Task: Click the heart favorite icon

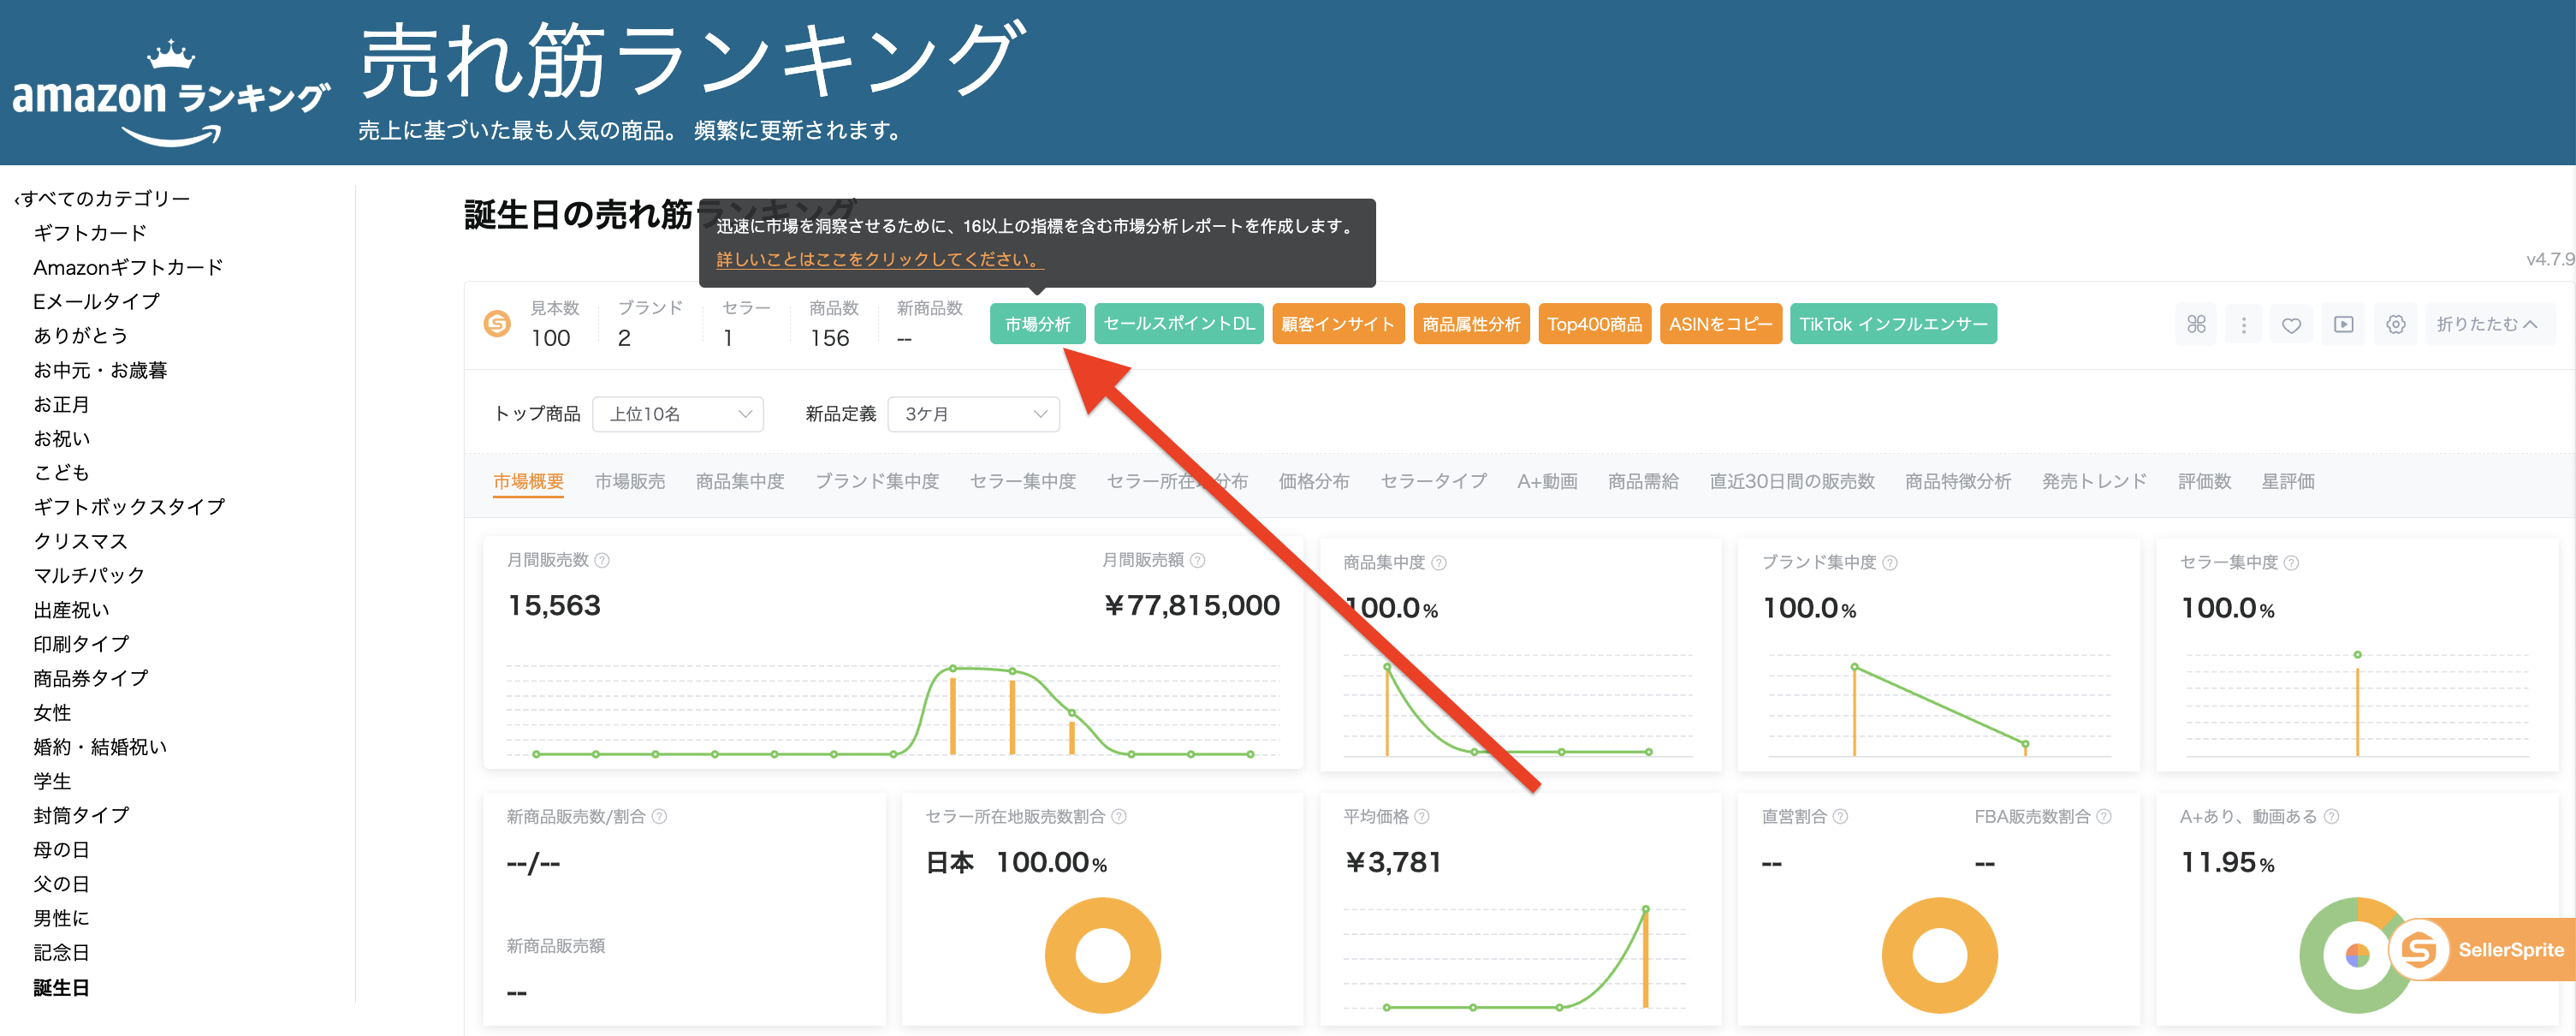Action: tap(2292, 324)
